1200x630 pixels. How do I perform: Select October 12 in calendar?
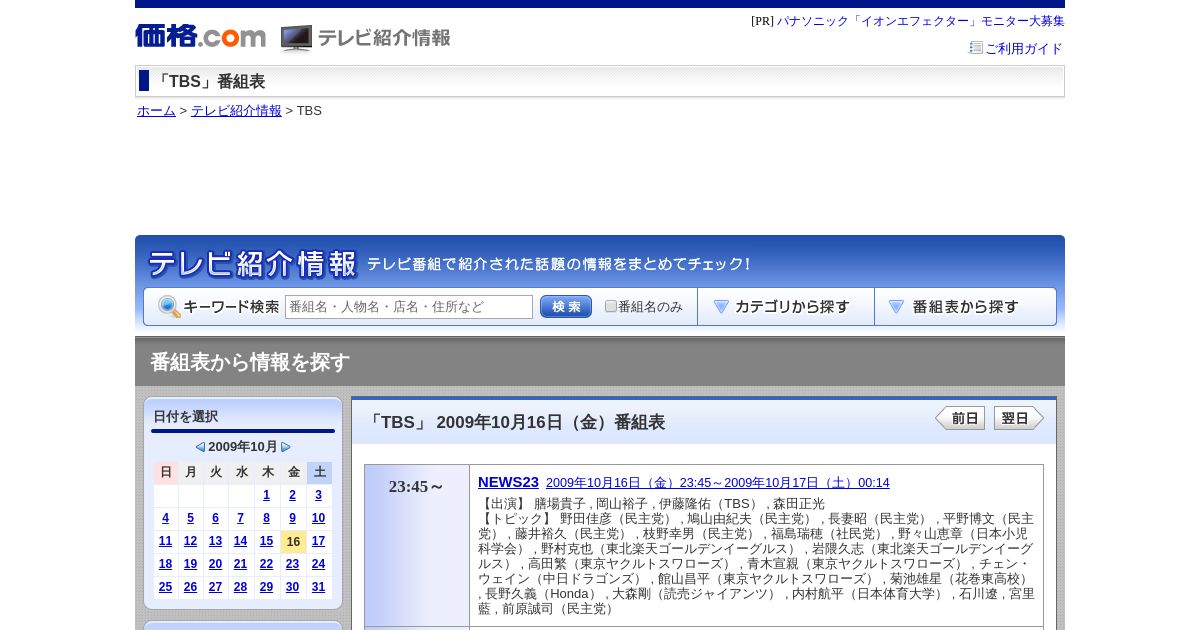coord(191,541)
